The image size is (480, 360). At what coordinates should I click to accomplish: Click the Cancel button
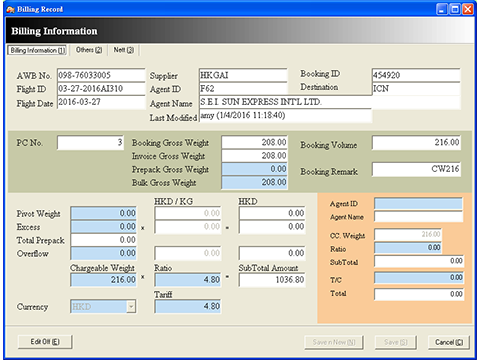pyautogui.click(x=449, y=342)
